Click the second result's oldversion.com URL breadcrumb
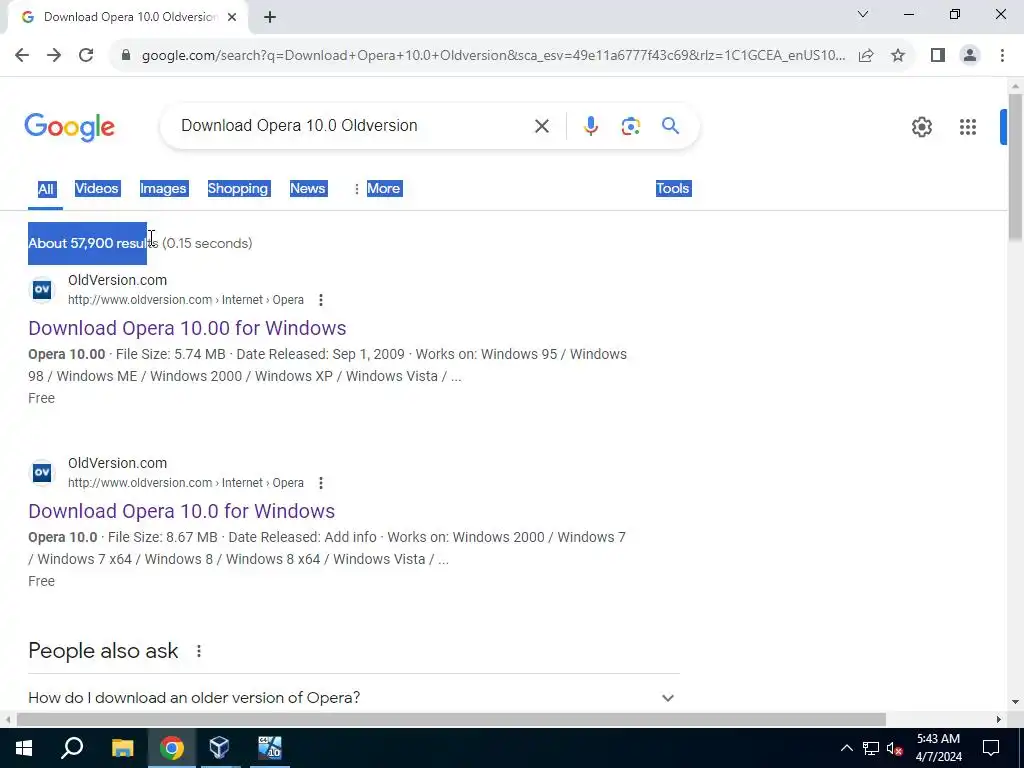 [185, 483]
